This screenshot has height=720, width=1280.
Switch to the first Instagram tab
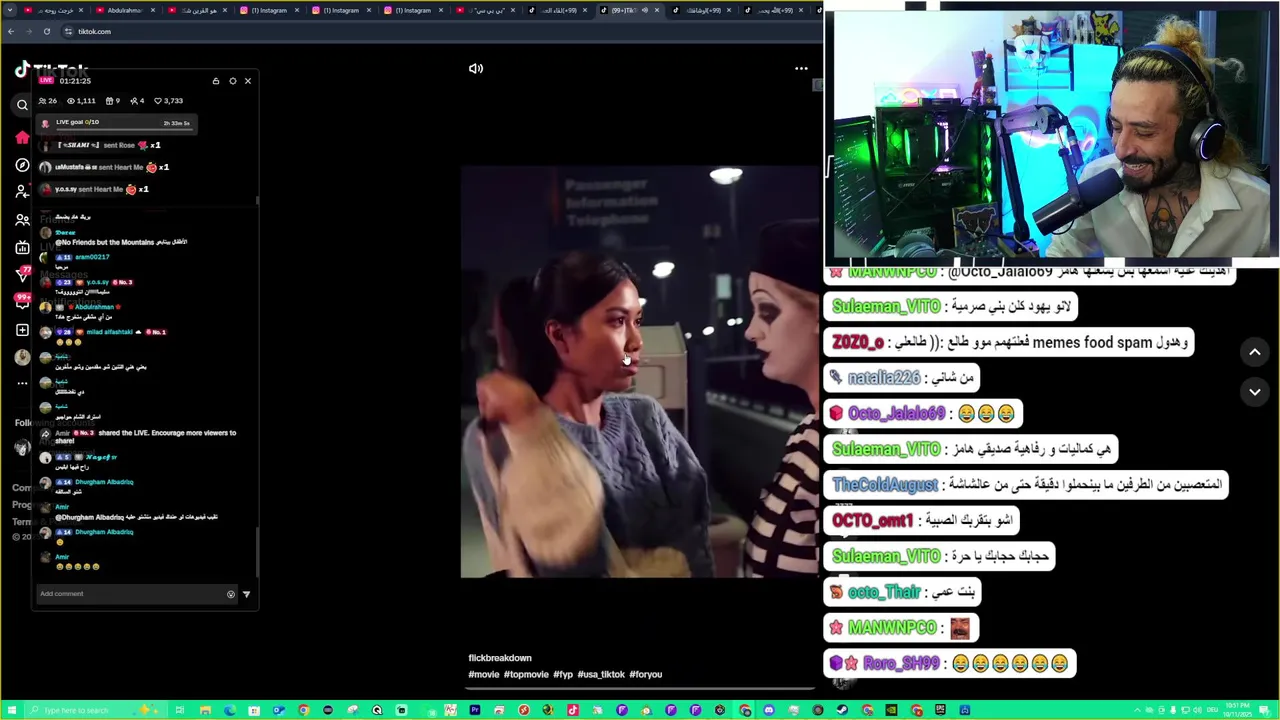[x=268, y=10]
